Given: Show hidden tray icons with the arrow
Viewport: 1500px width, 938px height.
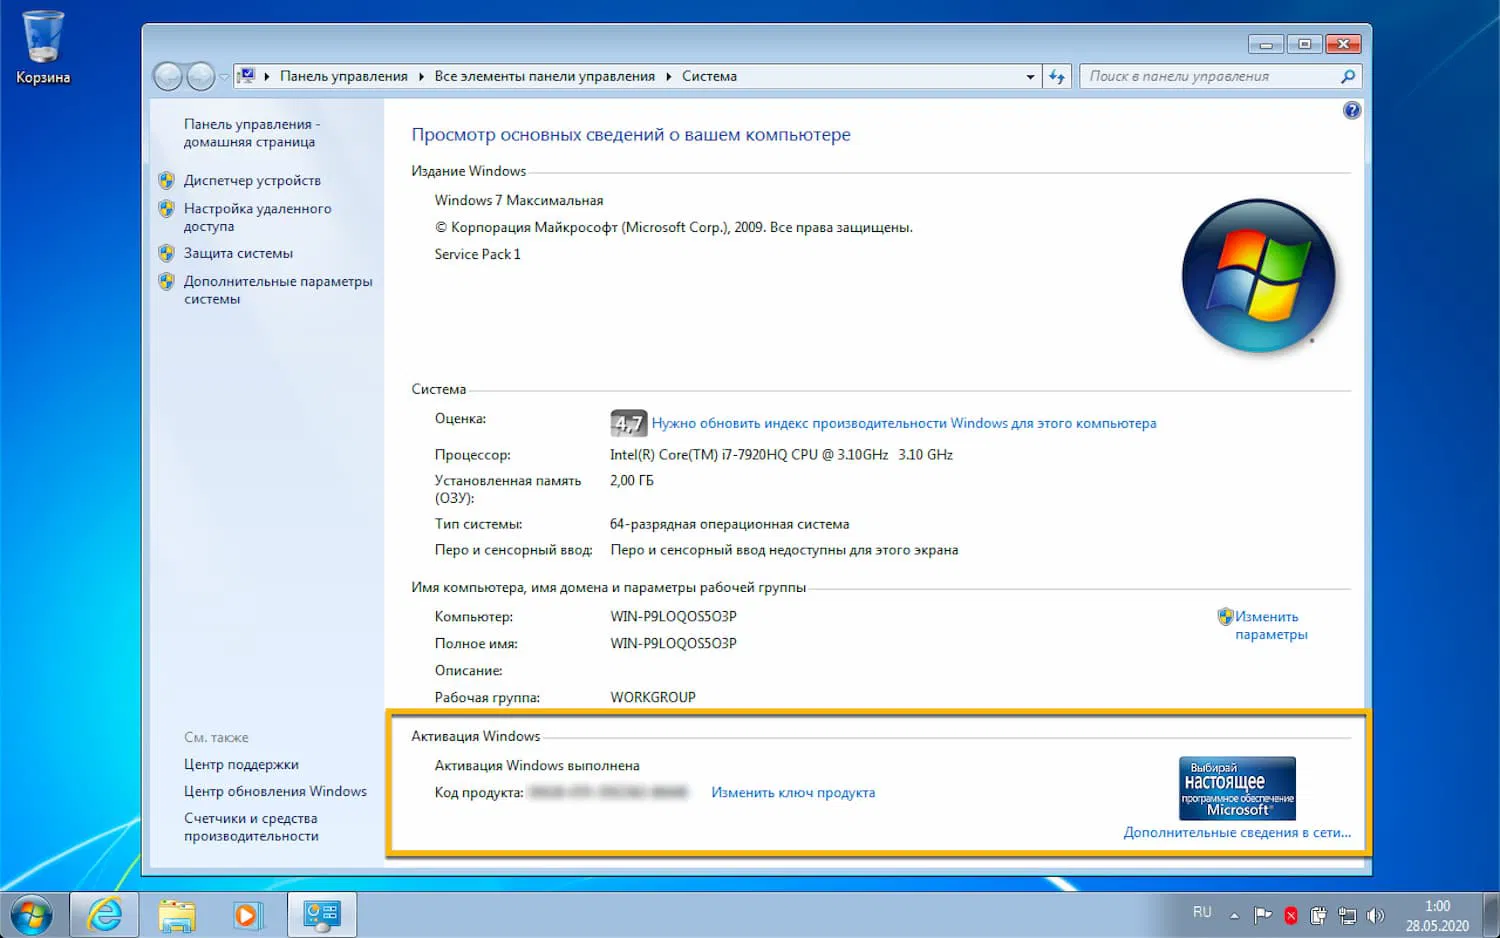Looking at the screenshot, I should pos(1233,914).
